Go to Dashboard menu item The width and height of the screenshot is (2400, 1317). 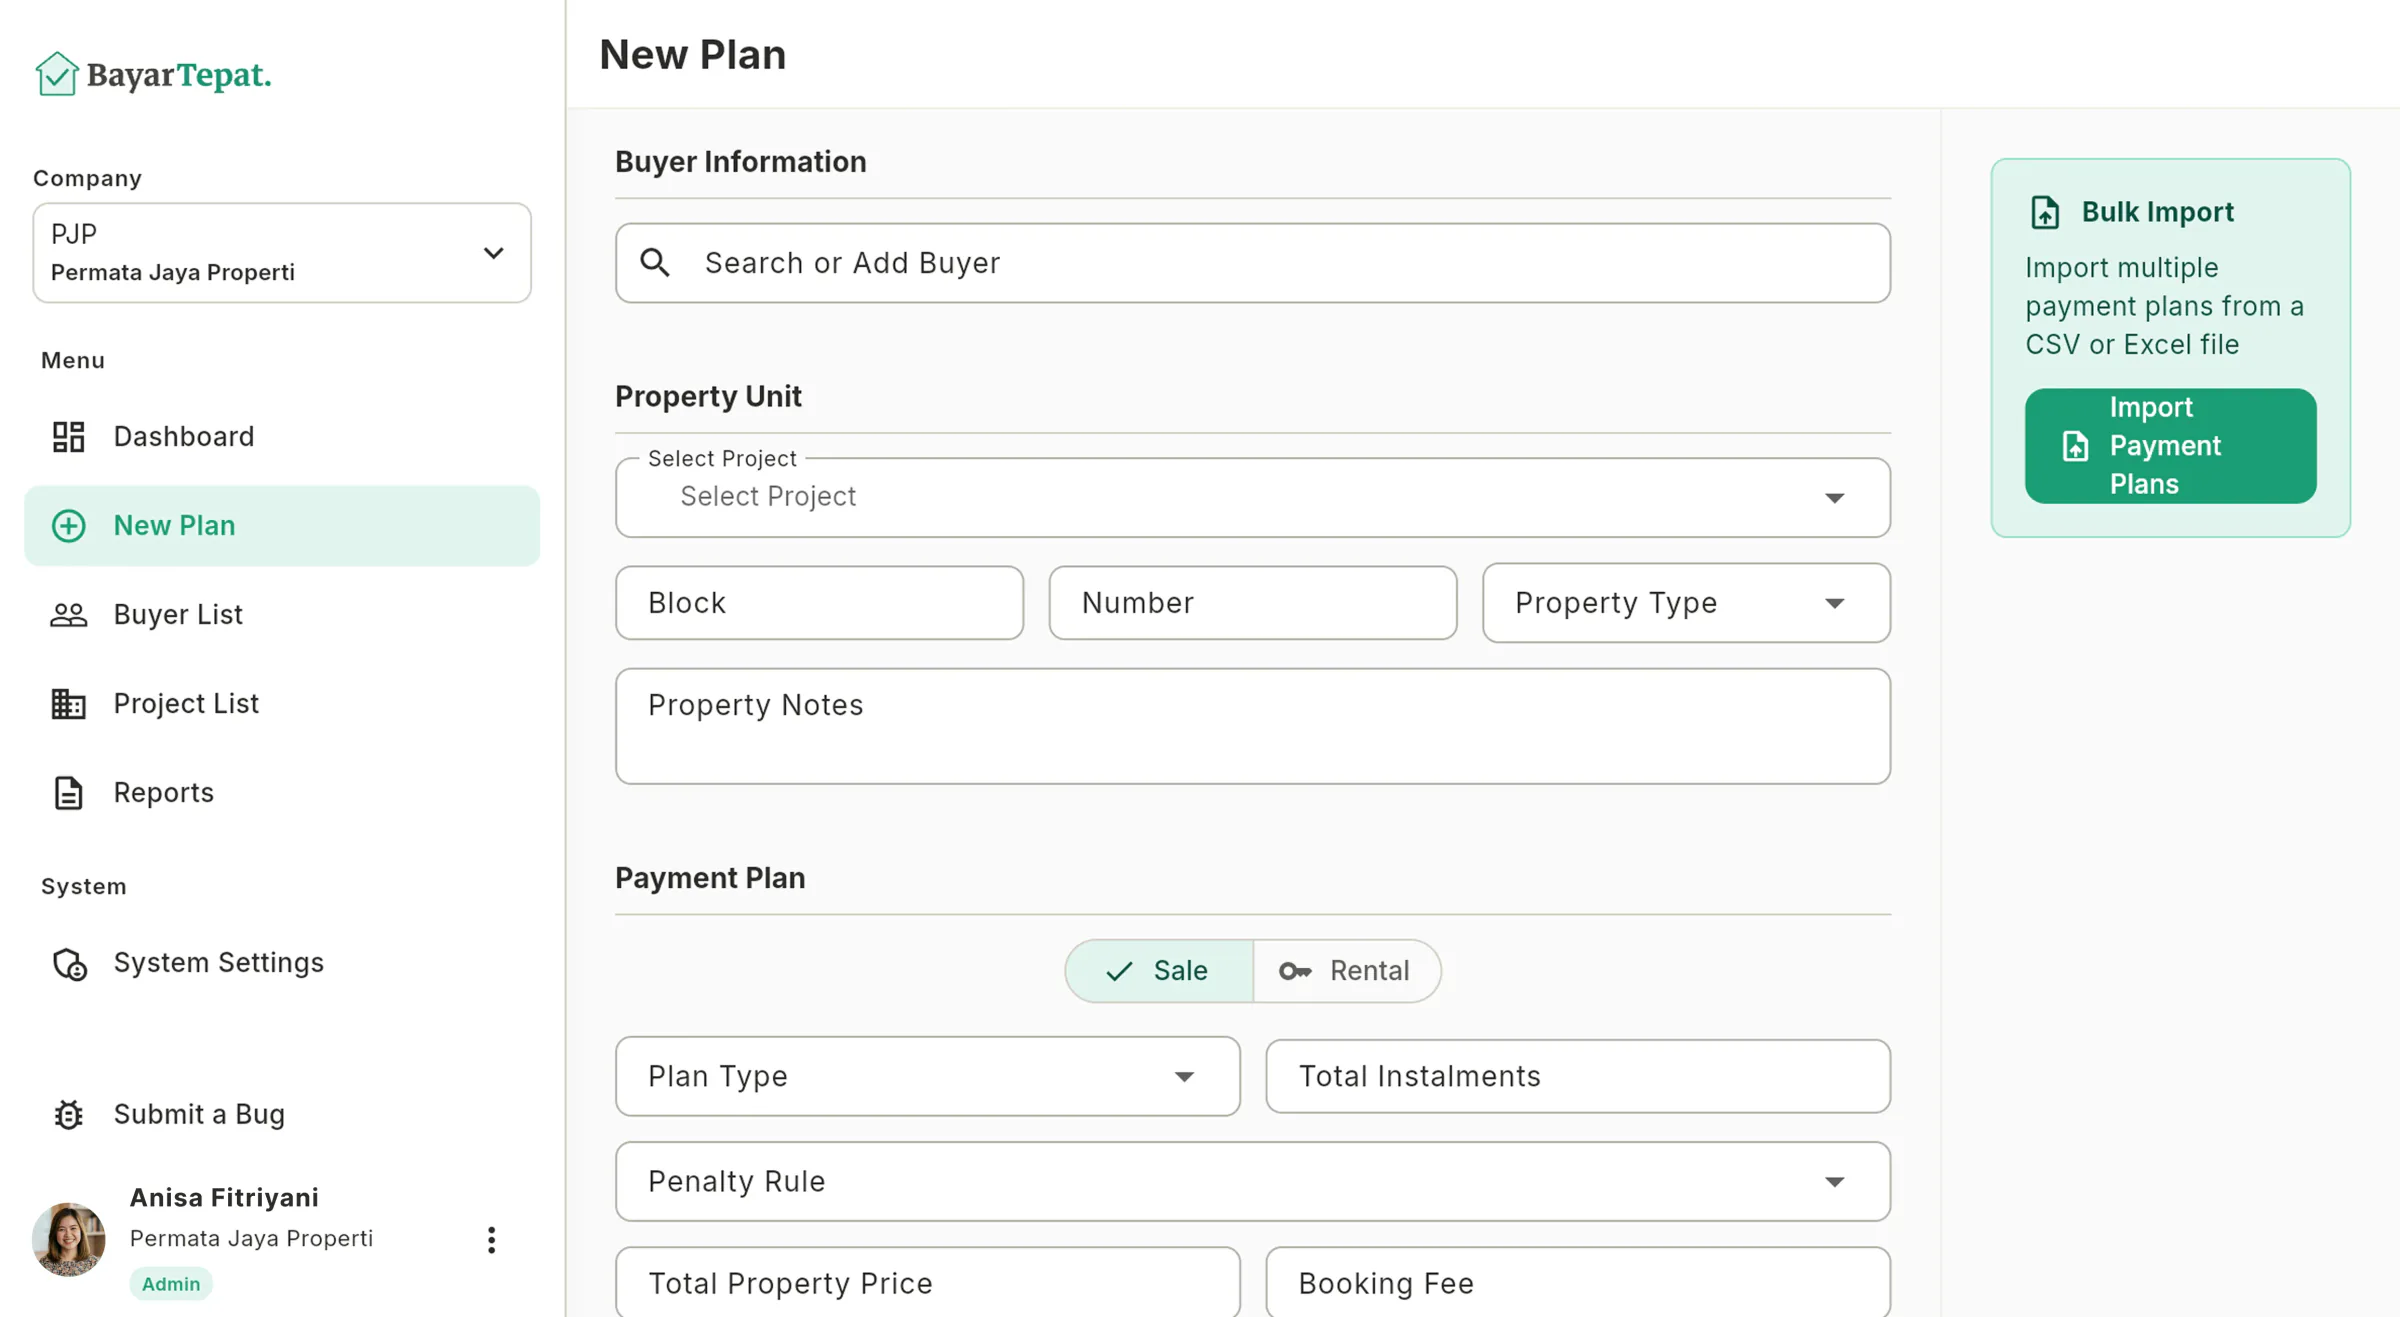pos(282,437)
